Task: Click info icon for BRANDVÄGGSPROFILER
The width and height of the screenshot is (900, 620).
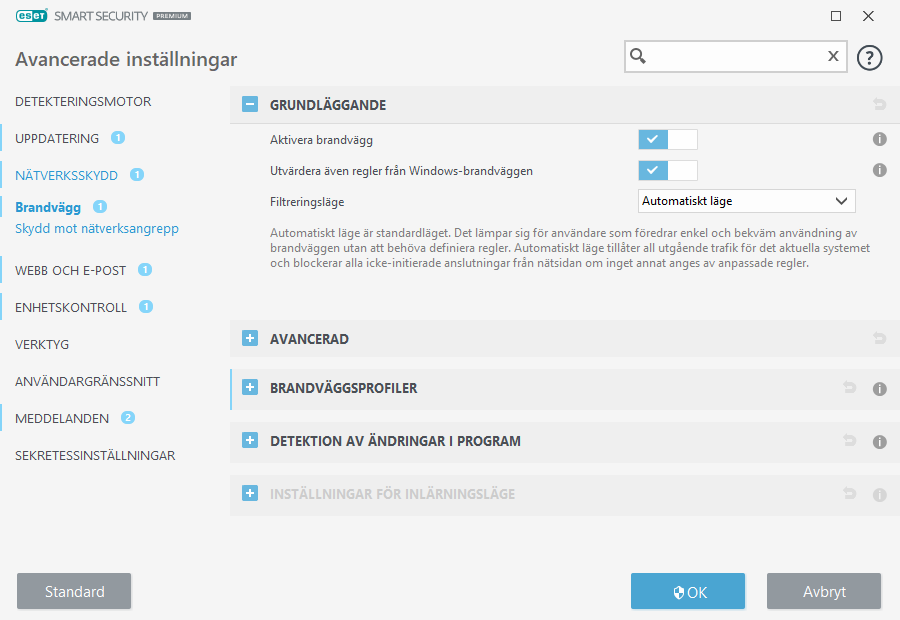Action: (x=879, y=389)
